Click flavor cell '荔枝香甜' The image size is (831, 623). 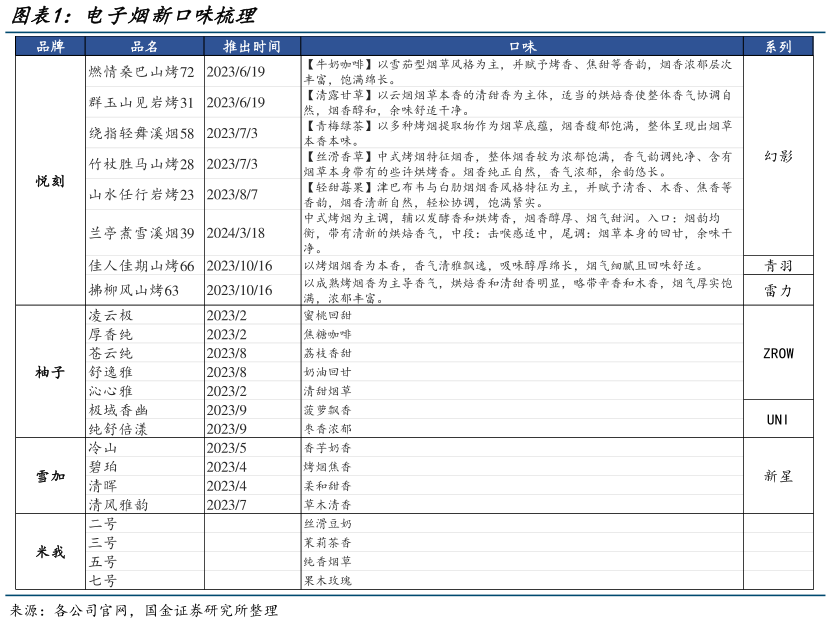click(328, 353)
